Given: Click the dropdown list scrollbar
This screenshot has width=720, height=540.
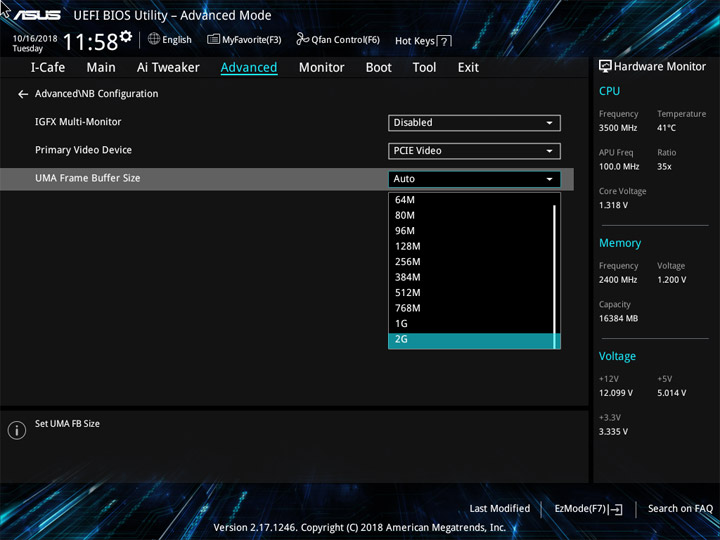Looking at the screenshot, I should (555, 276).
